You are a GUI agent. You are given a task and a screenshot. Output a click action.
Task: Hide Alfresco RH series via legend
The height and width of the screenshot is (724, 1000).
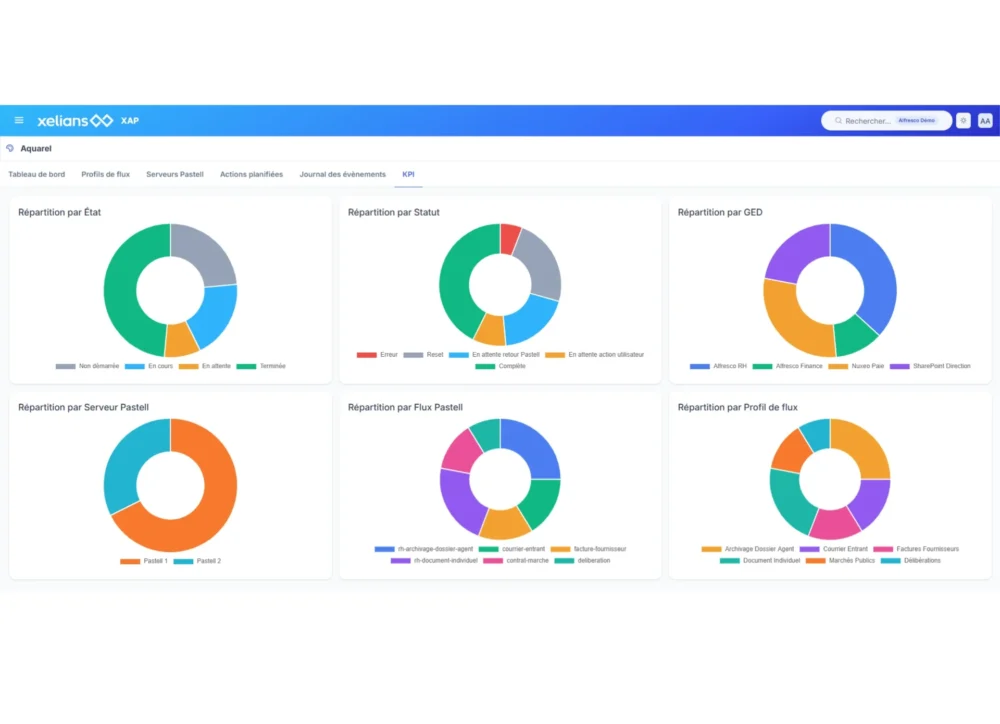pos(722,366)
